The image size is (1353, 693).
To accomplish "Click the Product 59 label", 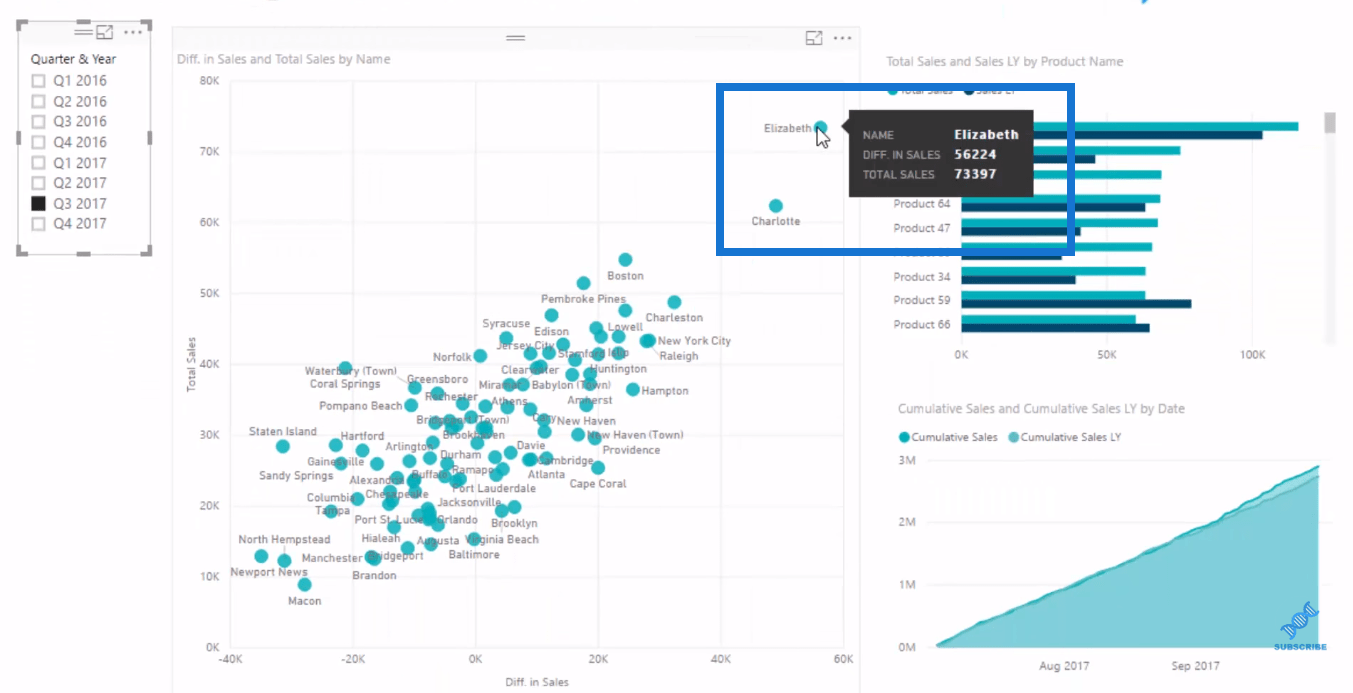I will pos(921,300).
